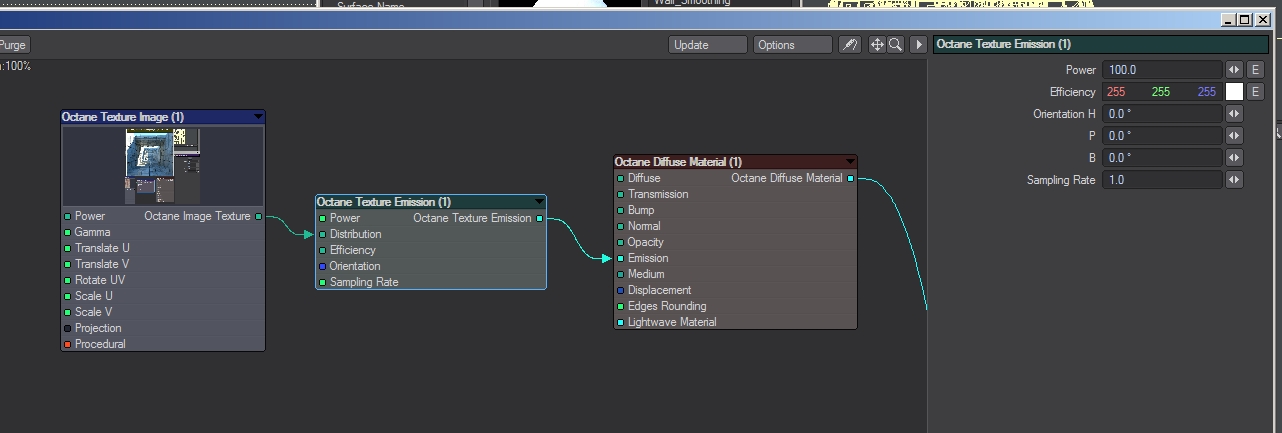Click the partially visible Purge button
This screenshot has height=433, width=1282.
[14, 45]
